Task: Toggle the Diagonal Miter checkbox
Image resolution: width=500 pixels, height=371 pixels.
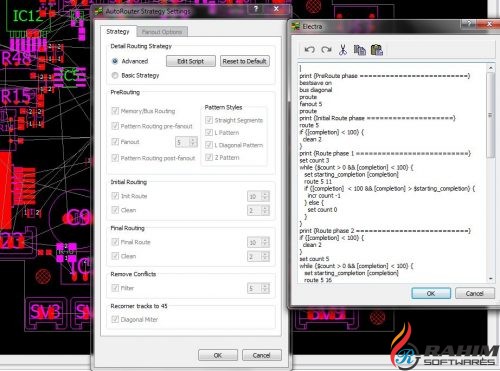Action: click(115, 319)
